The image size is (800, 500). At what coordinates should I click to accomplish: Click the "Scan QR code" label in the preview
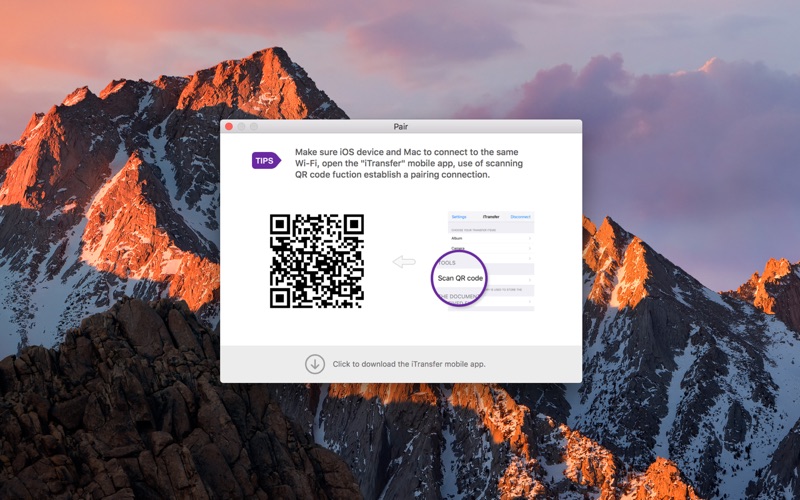pyautogui.click(x=460, y=278)
